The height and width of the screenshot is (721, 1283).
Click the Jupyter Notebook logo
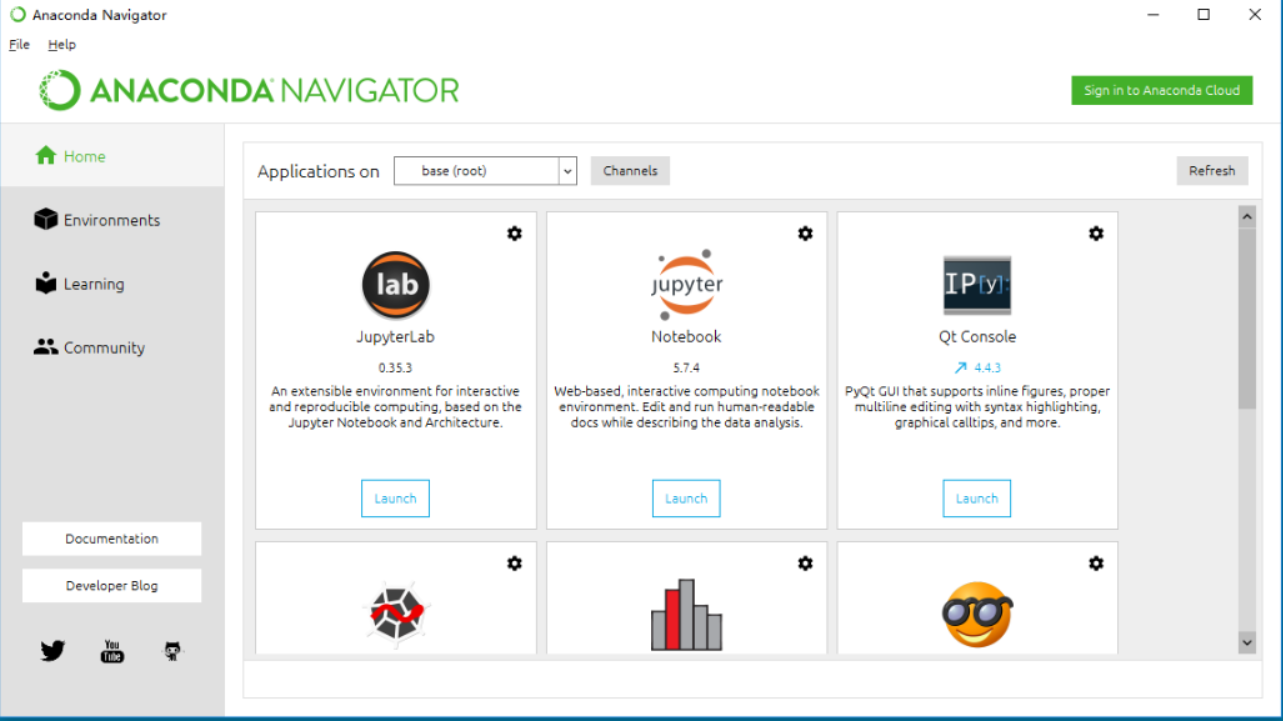coord(686,284)
